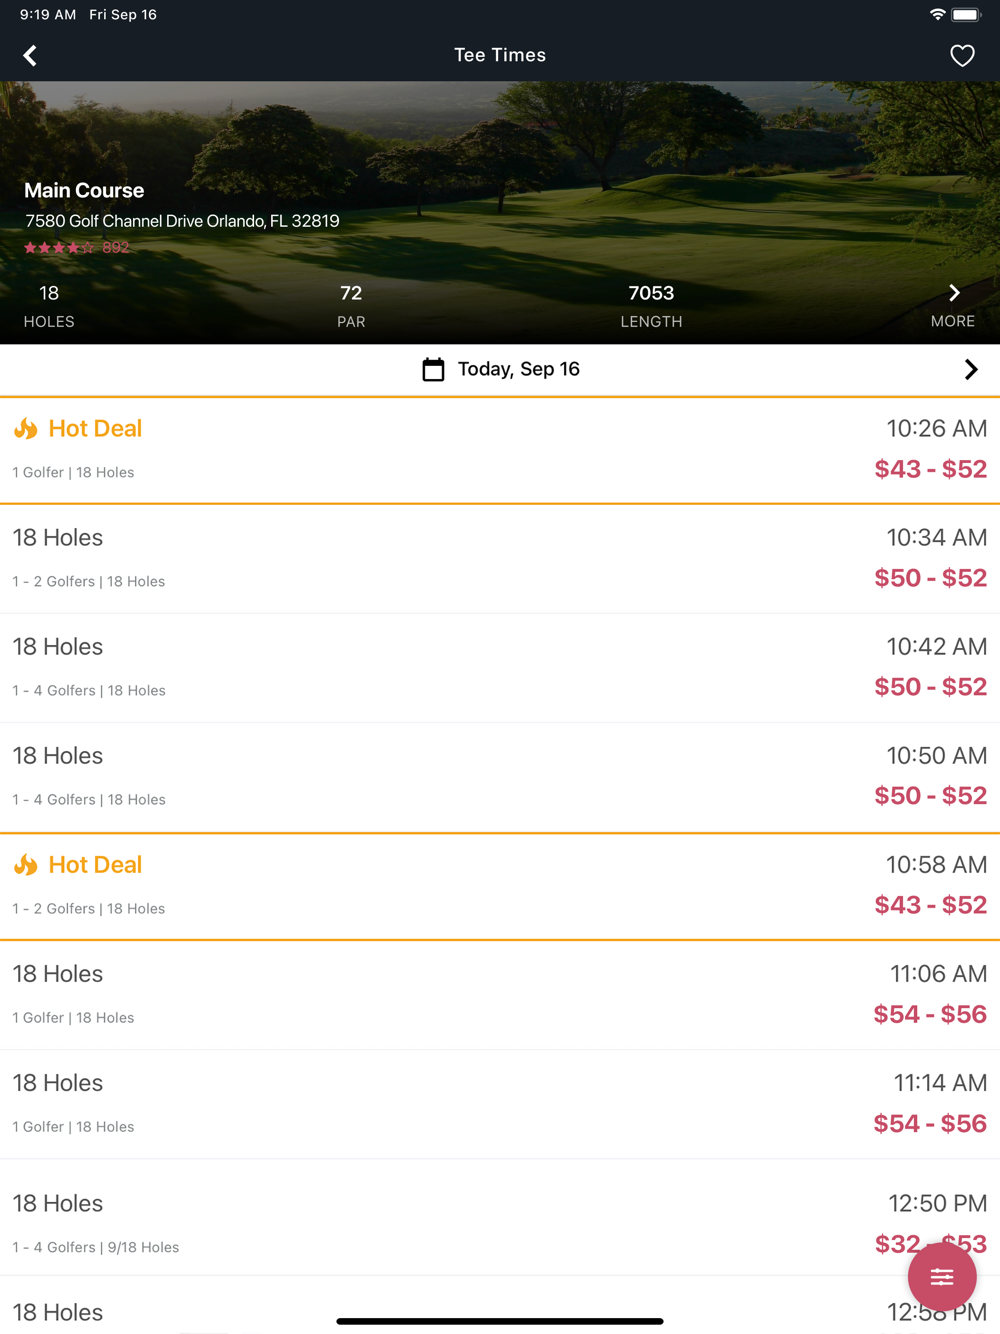The image size is (1000, 1334).
Task: Book the 10:58 AM Hot Deal
Action: (500, 886)
